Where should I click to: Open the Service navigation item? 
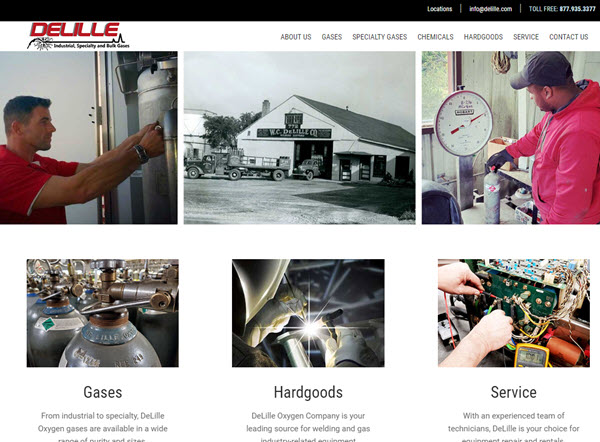point(526,37)
